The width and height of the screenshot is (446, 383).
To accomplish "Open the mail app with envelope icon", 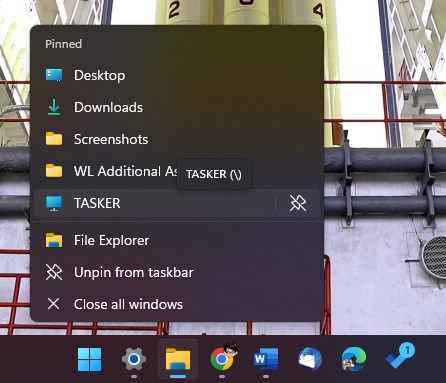I will pos(310,359).
